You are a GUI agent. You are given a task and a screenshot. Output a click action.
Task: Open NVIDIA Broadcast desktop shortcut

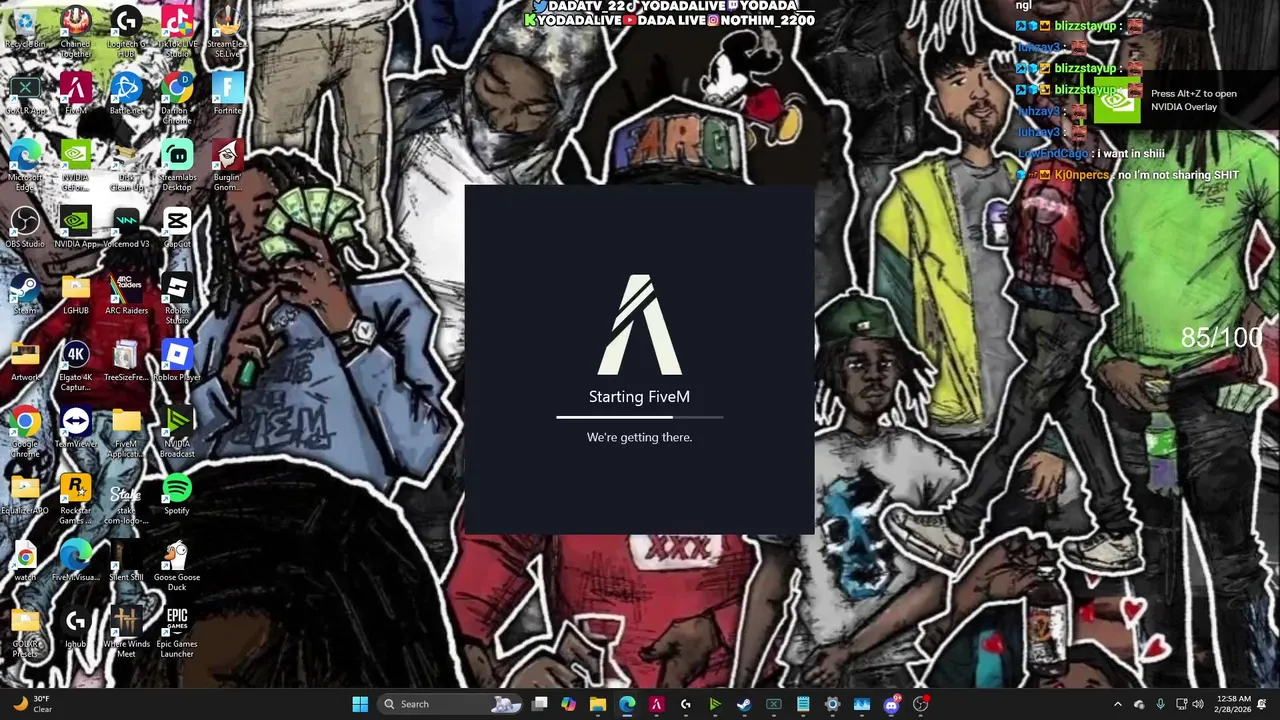[x=177, y=432]
